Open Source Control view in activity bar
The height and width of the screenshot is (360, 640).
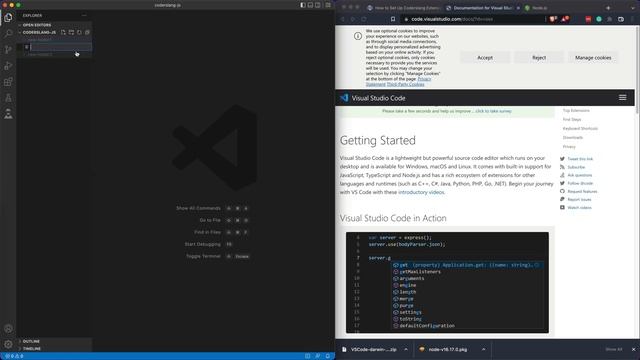click(x=8, y=50)
